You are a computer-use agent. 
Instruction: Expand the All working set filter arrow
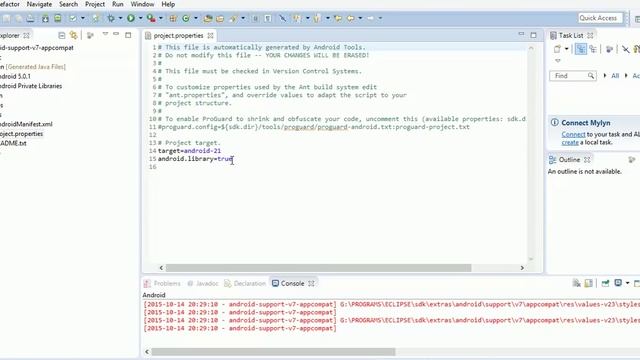coord(605,76)
